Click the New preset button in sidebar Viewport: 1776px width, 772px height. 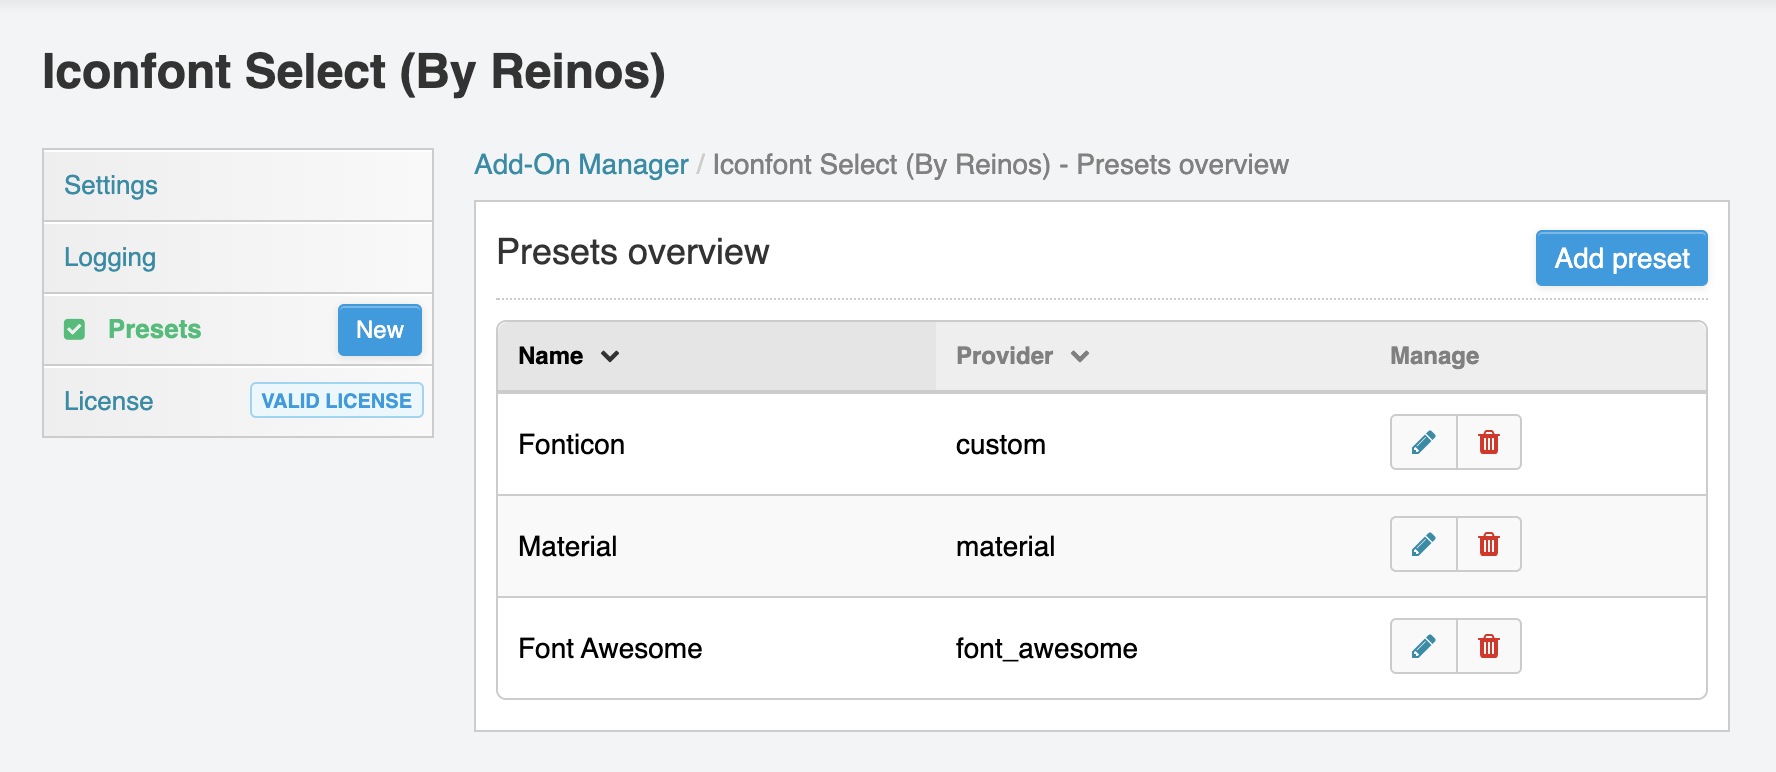coord(380,330)
